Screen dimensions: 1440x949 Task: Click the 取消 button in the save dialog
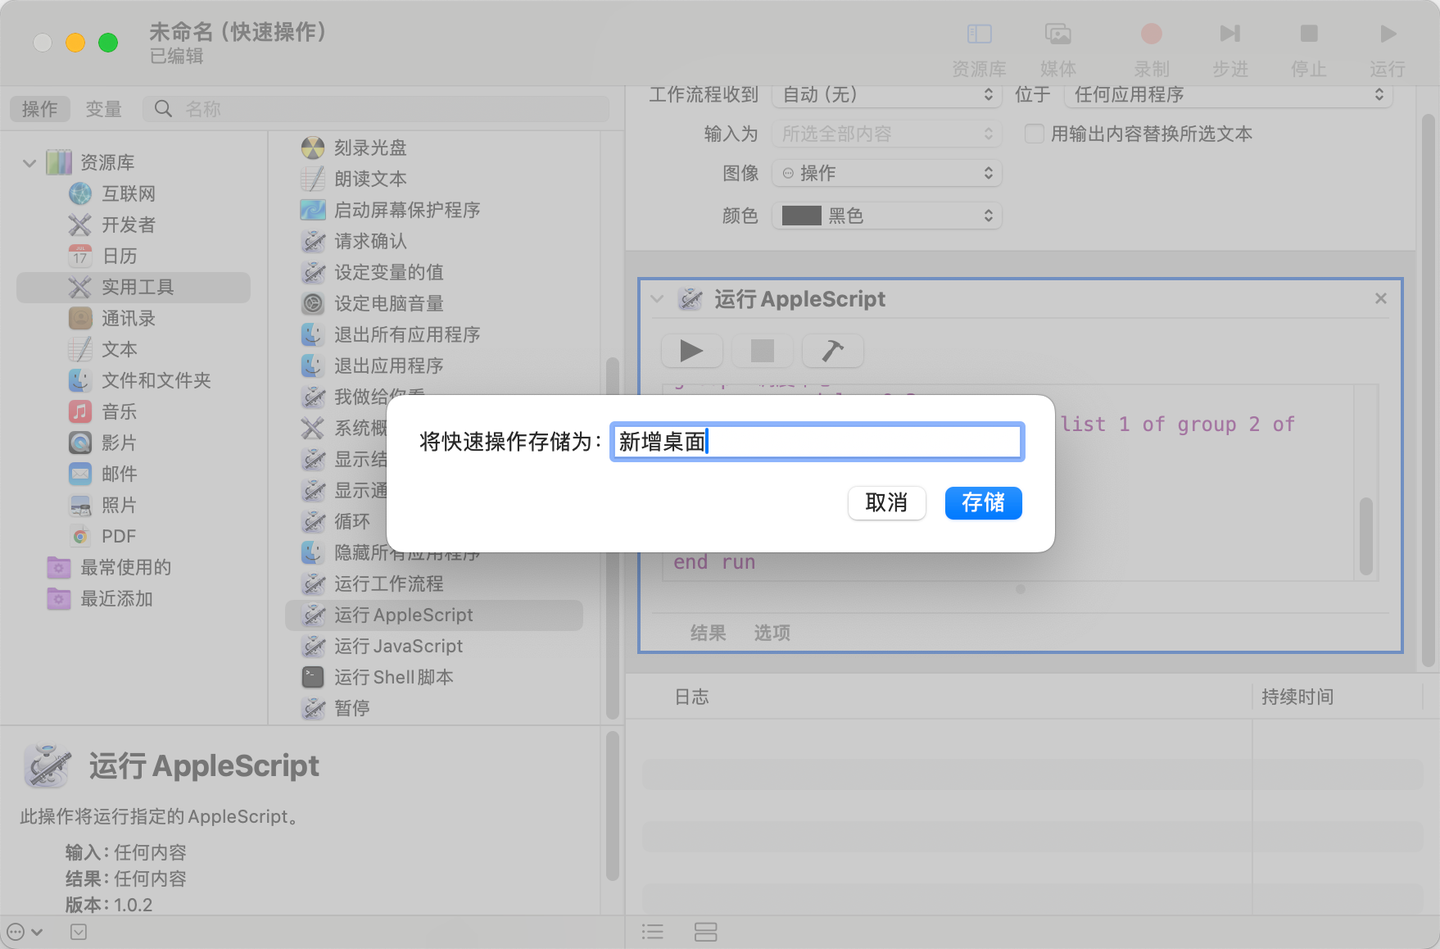click(886, 503)
